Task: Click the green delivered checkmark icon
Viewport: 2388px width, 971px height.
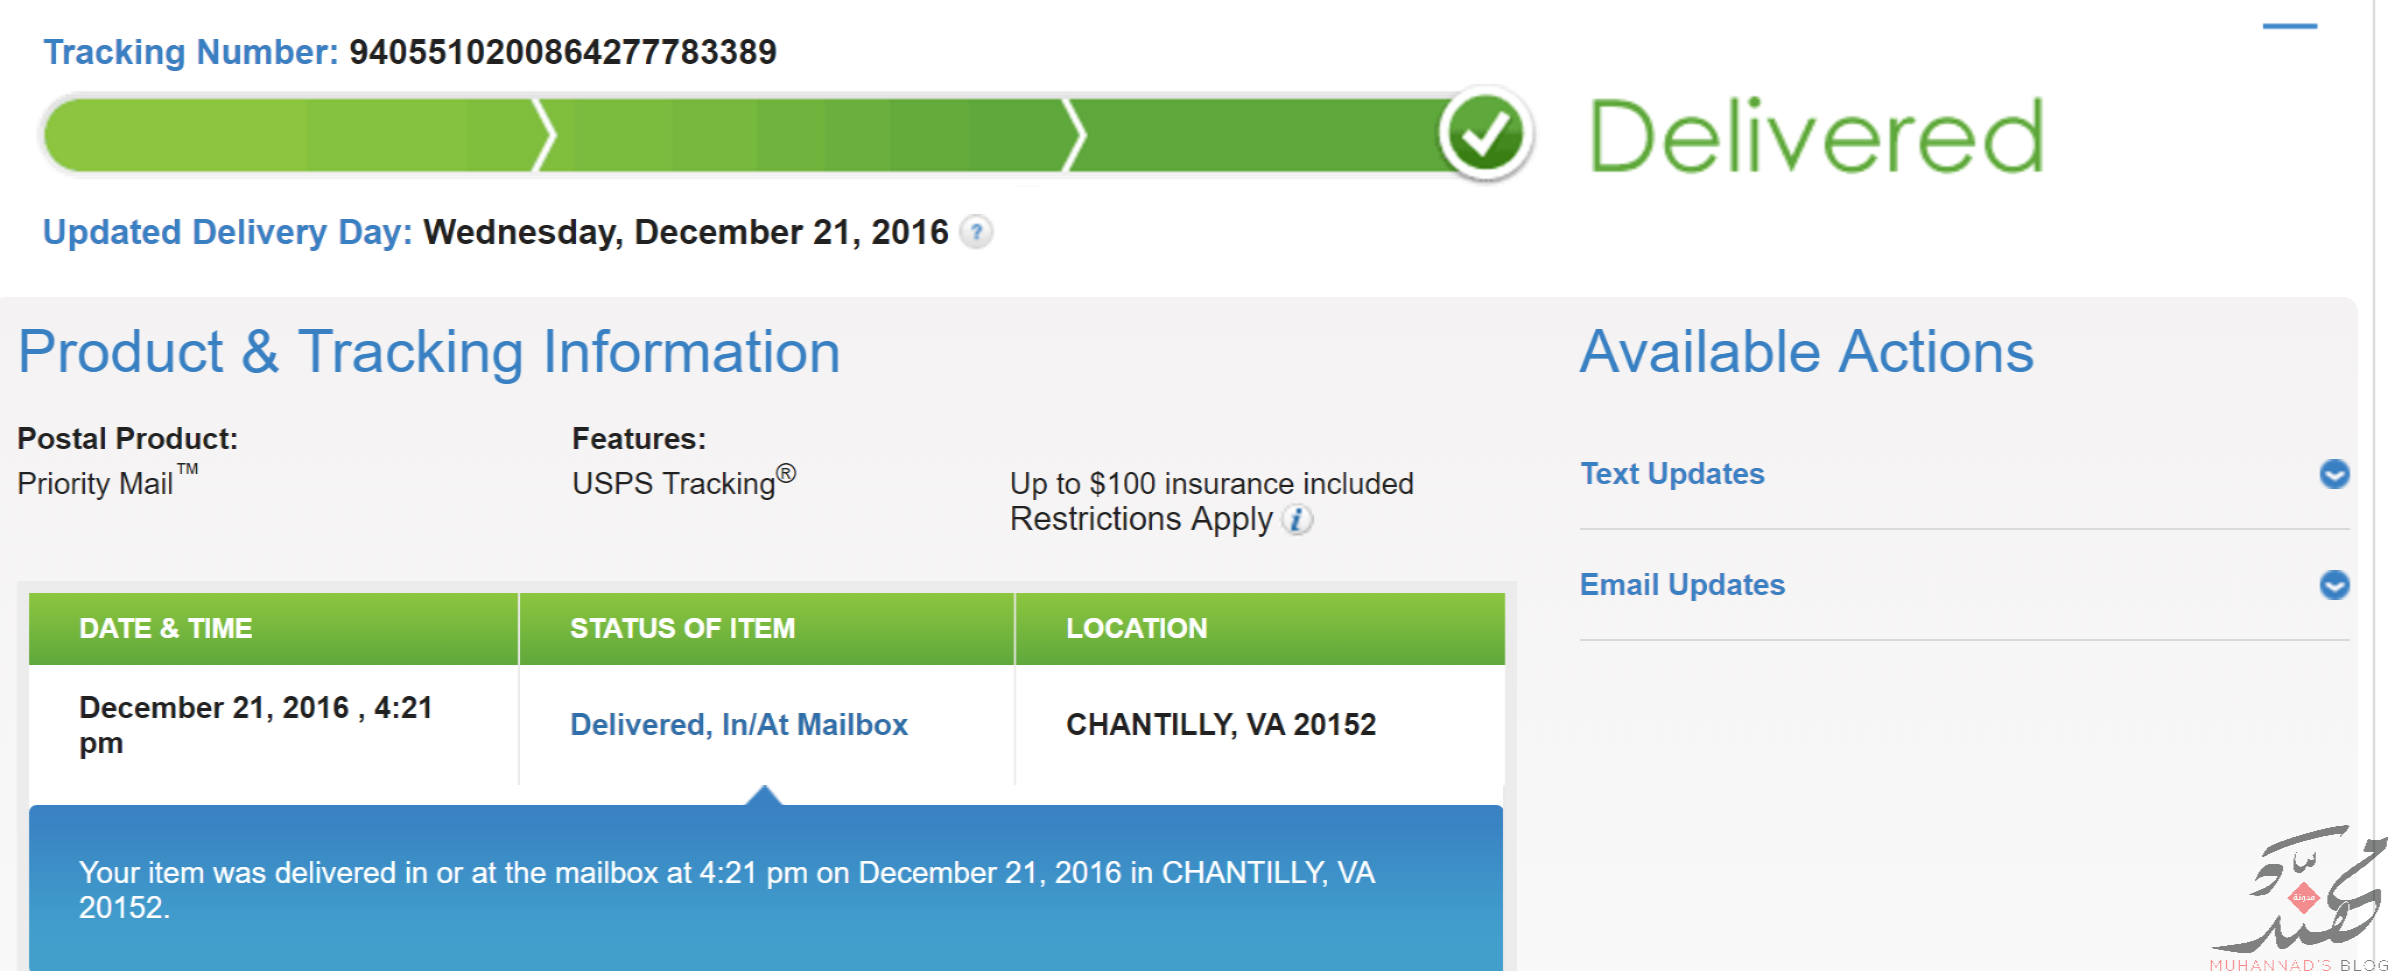Action: pyautogui.click(x=1485, y=135)
